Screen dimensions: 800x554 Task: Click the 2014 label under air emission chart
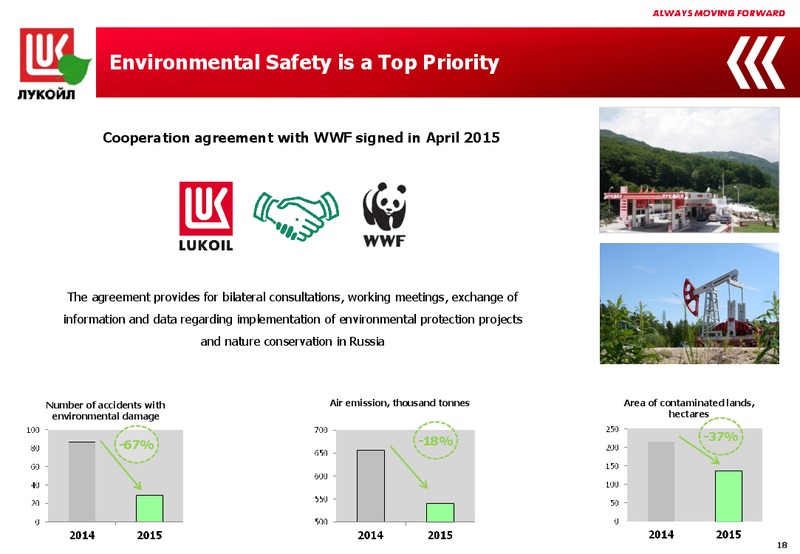click(370, 535)
